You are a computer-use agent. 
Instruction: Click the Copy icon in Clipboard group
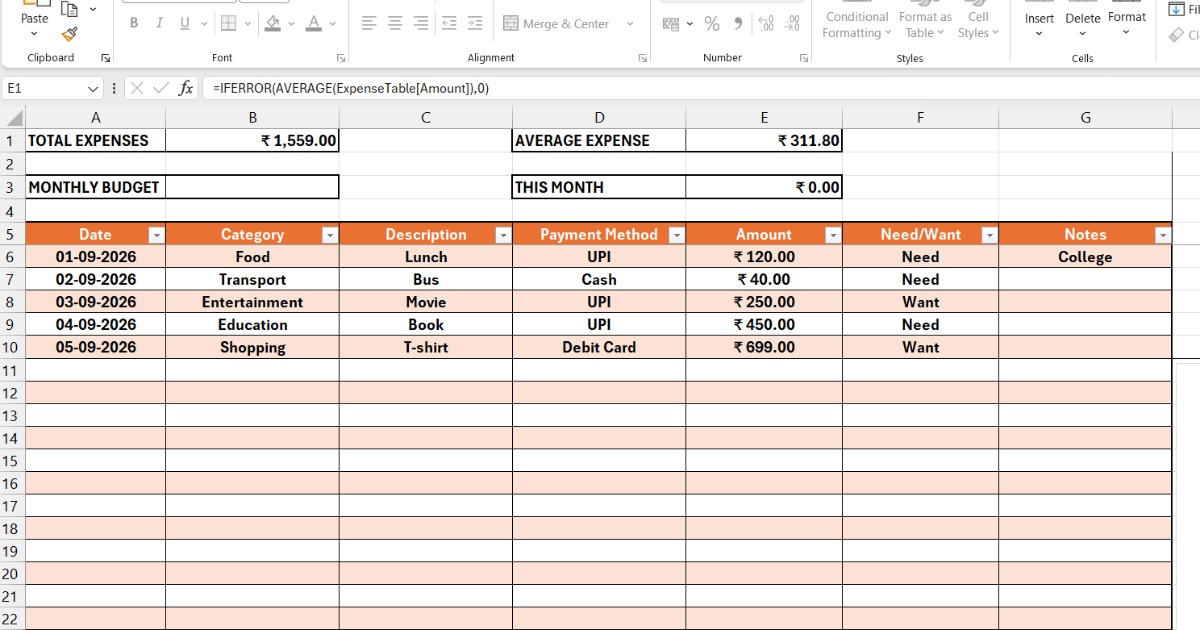click(x=69, y=9)
